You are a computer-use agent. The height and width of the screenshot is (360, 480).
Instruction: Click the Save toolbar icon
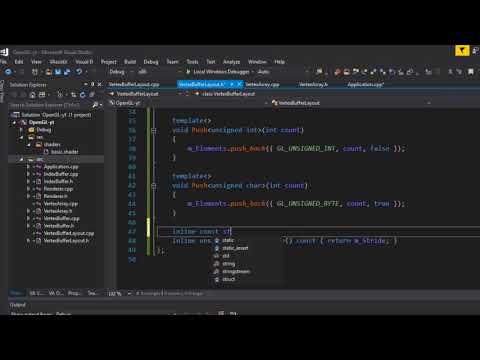click(x=58, y=72)
